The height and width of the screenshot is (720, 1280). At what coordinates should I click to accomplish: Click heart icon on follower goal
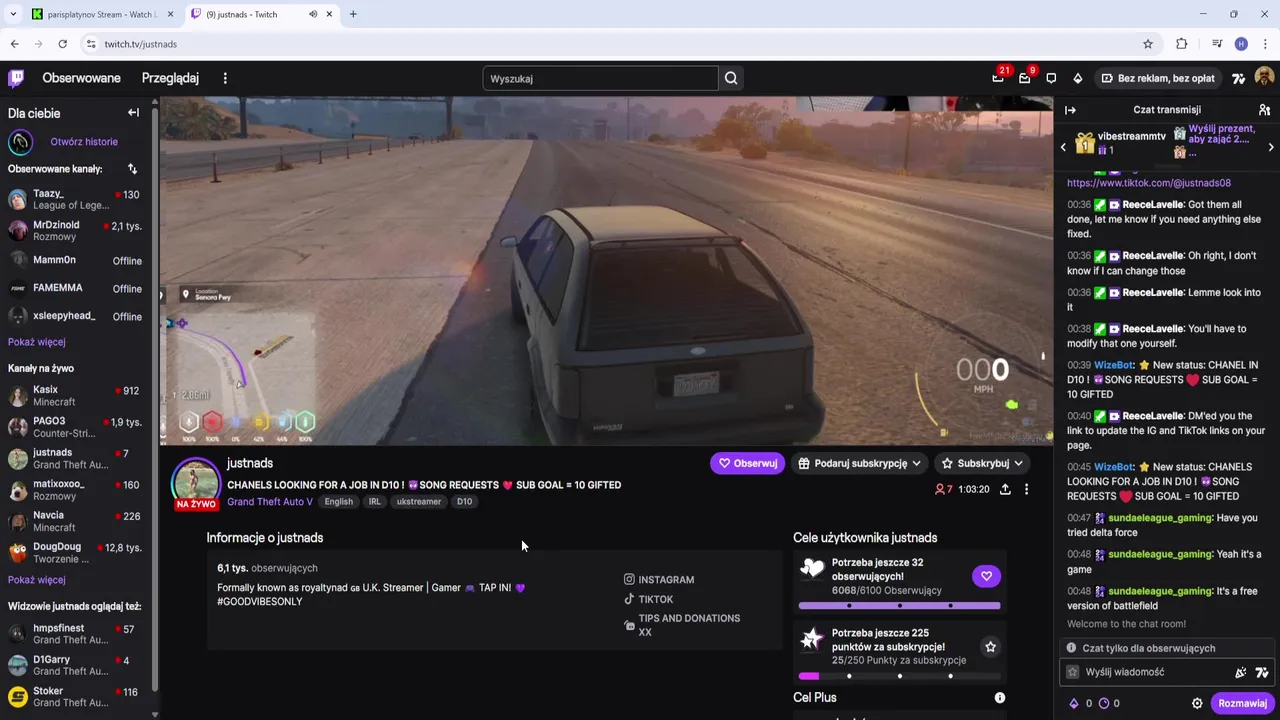pos(986,576)
